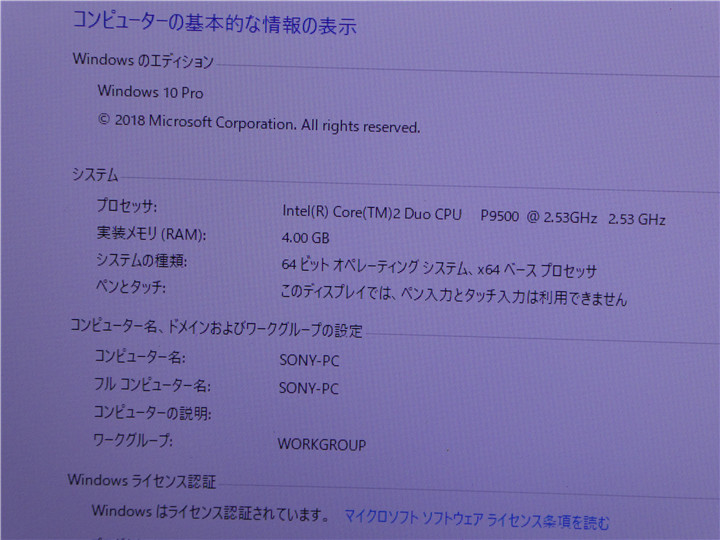Click the プロセッサ label
The height and width of the screenshot is (540, 720).
pos(127,205)
